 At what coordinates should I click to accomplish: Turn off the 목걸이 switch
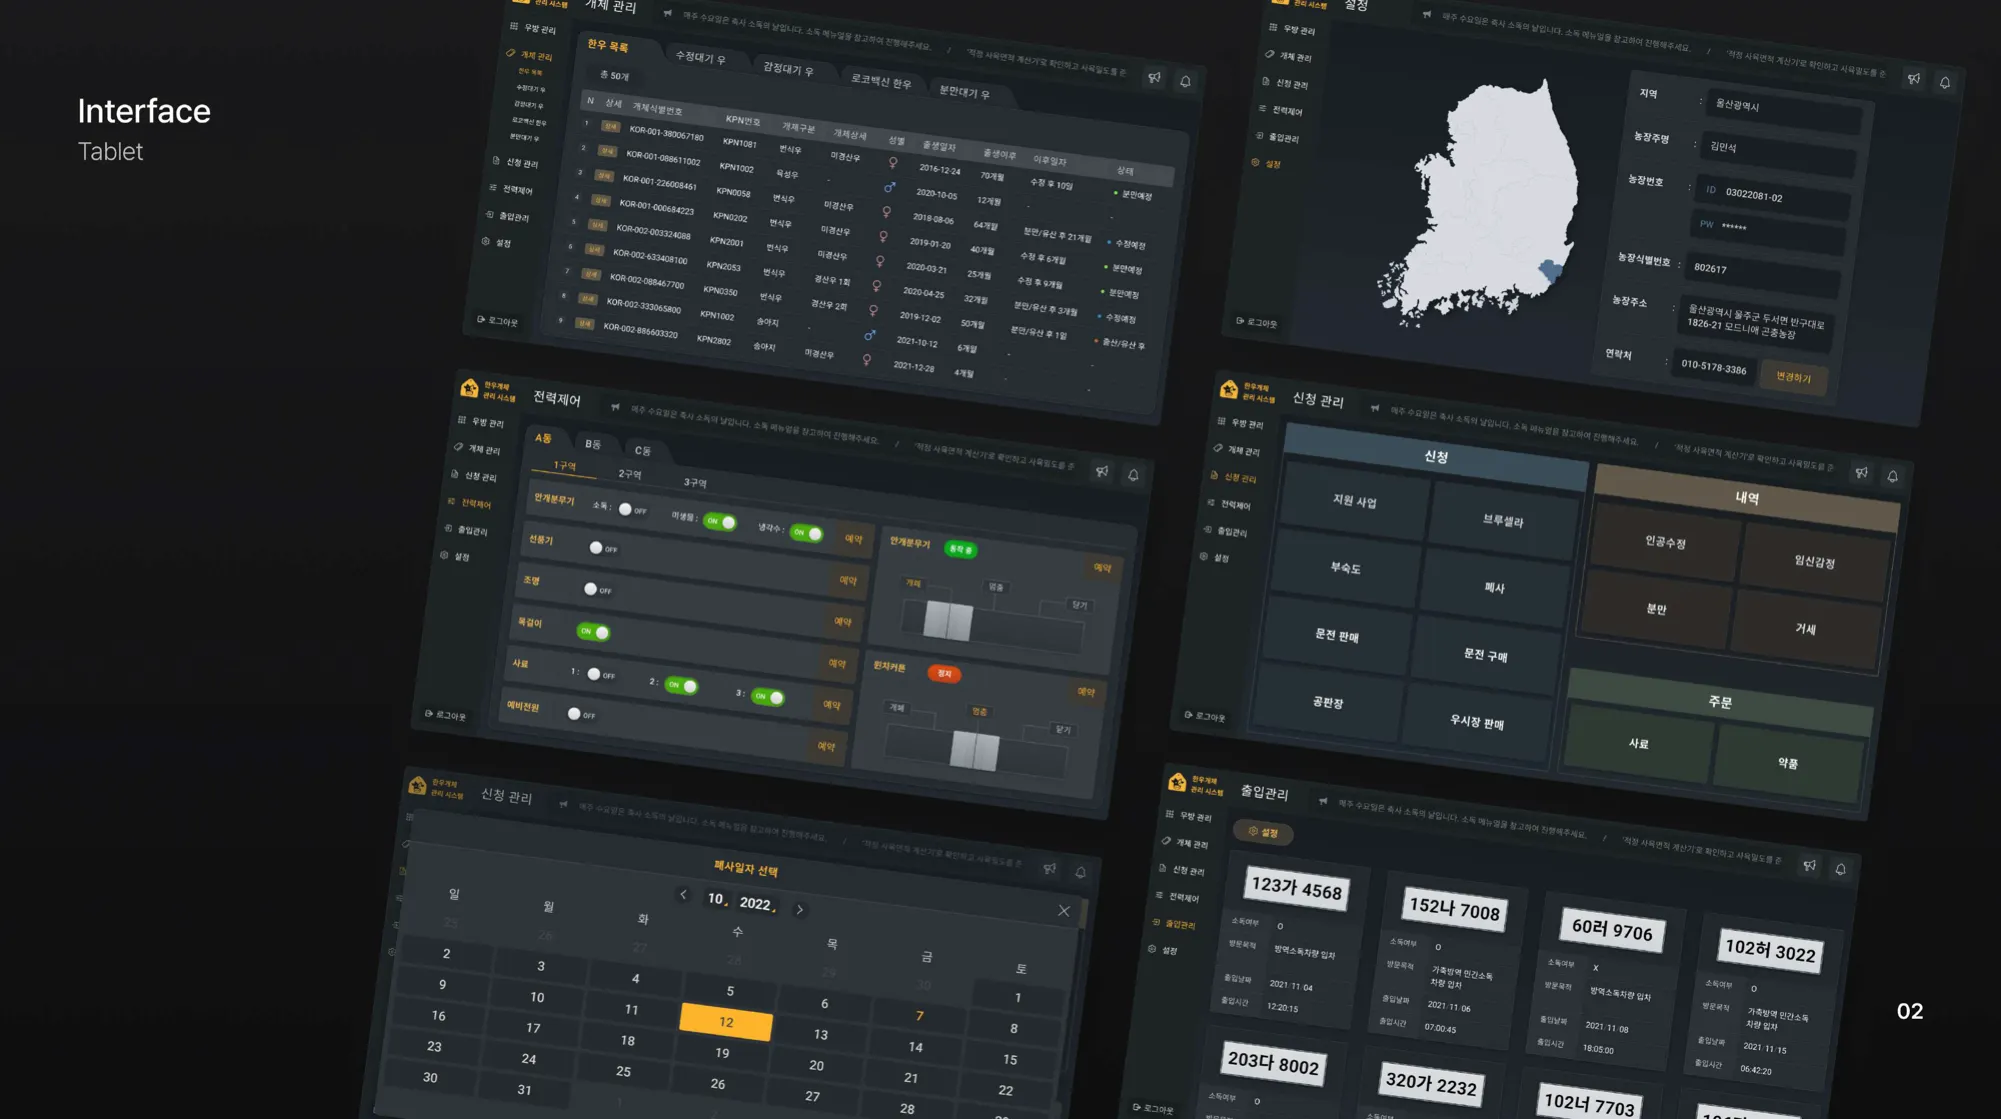tap(594, 631)
